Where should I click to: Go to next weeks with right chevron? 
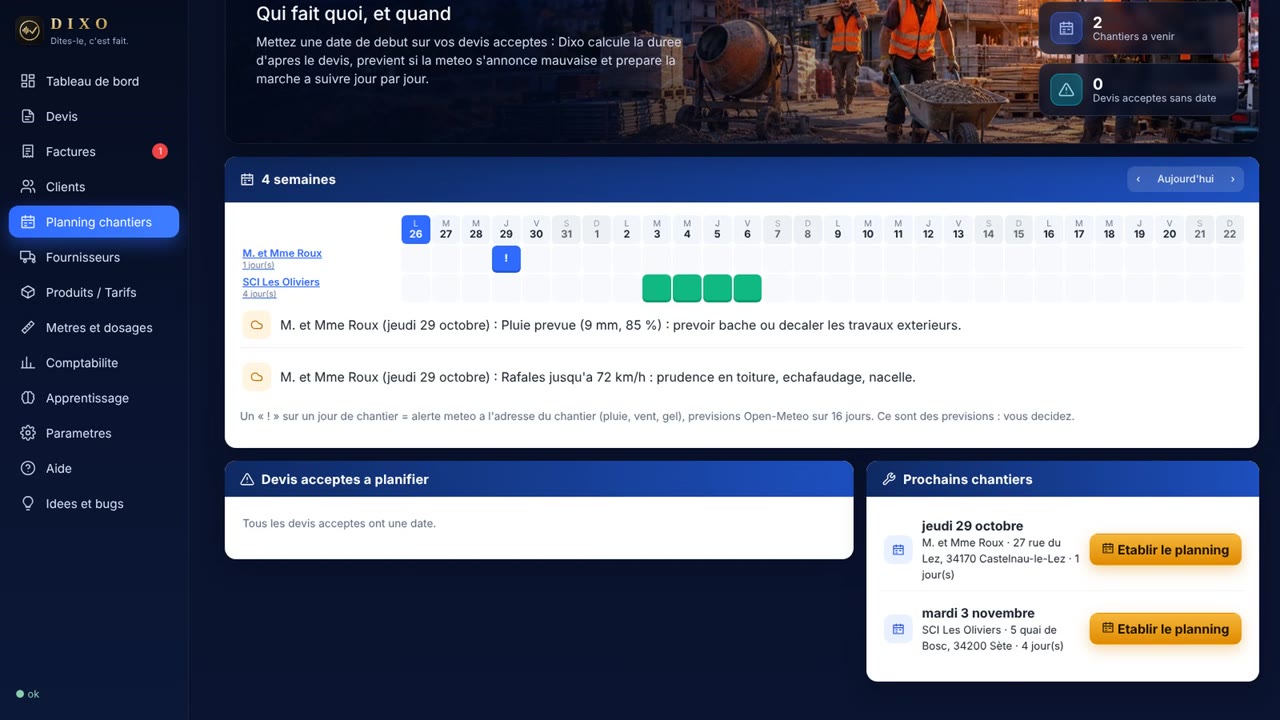[1233, 179]
